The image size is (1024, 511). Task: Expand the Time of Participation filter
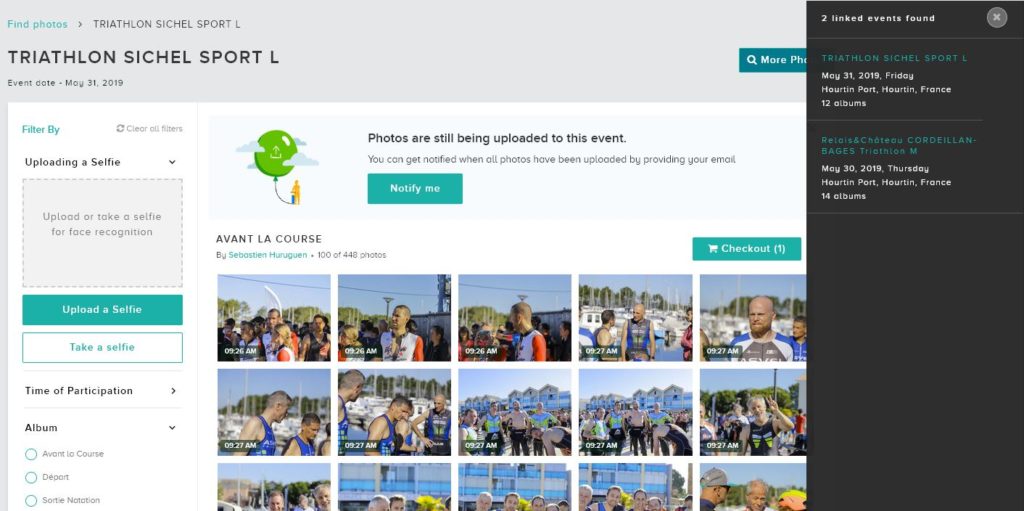pyautogui.click(x=173, y=391)
